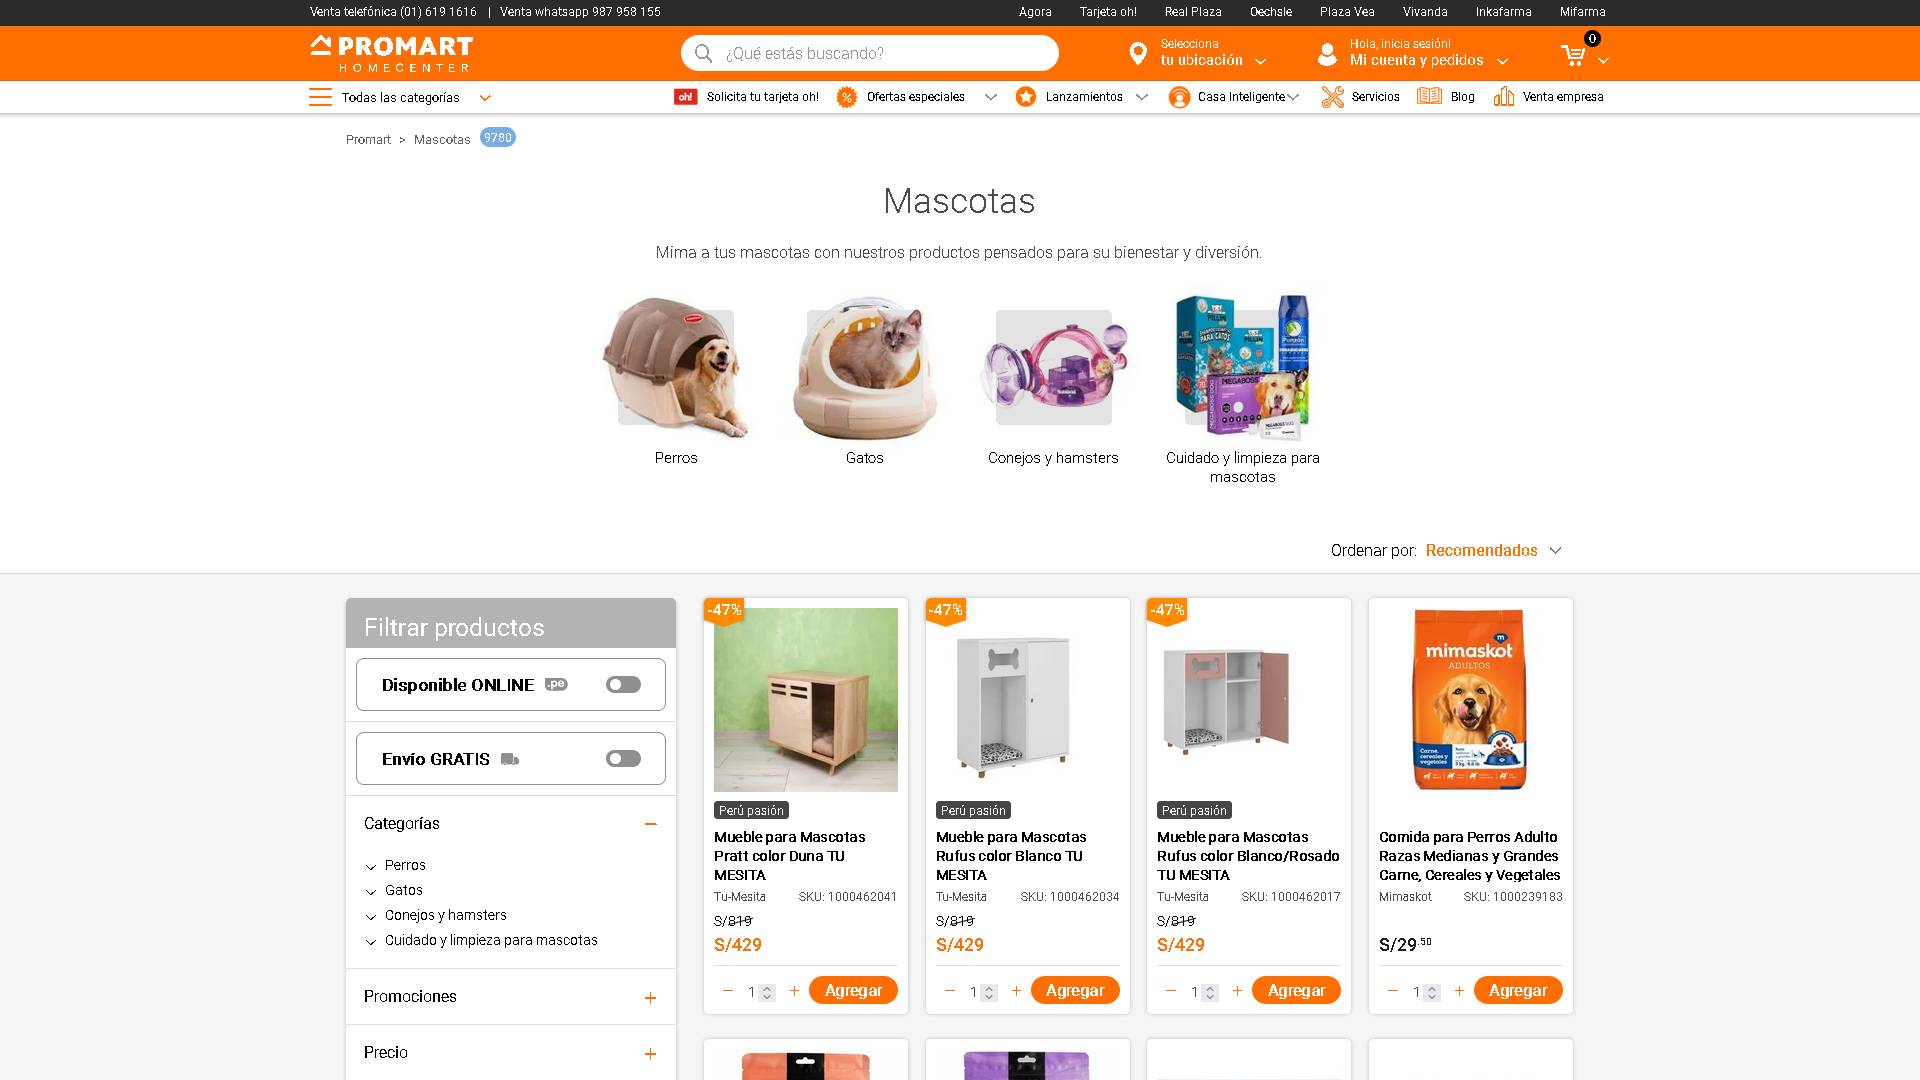Turn on the Envío GRATIS toggle
1920x1080 pixels.
[x=623, y=759]
